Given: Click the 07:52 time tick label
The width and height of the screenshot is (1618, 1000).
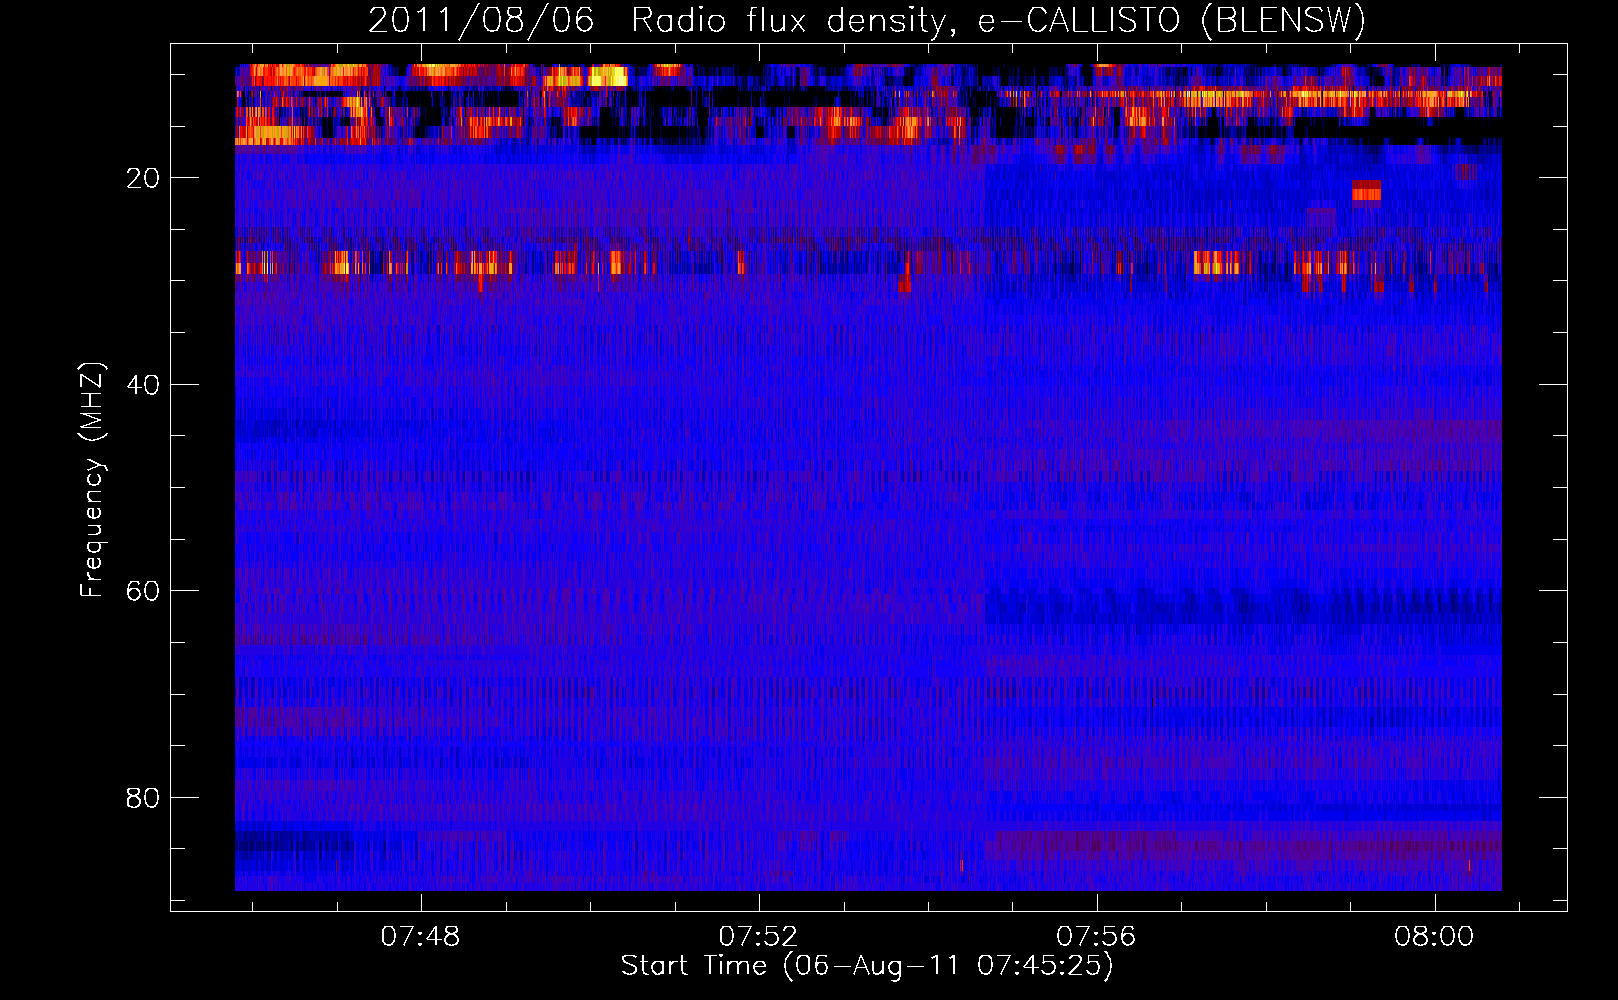Looking at the screenshot, I should 759,937.
